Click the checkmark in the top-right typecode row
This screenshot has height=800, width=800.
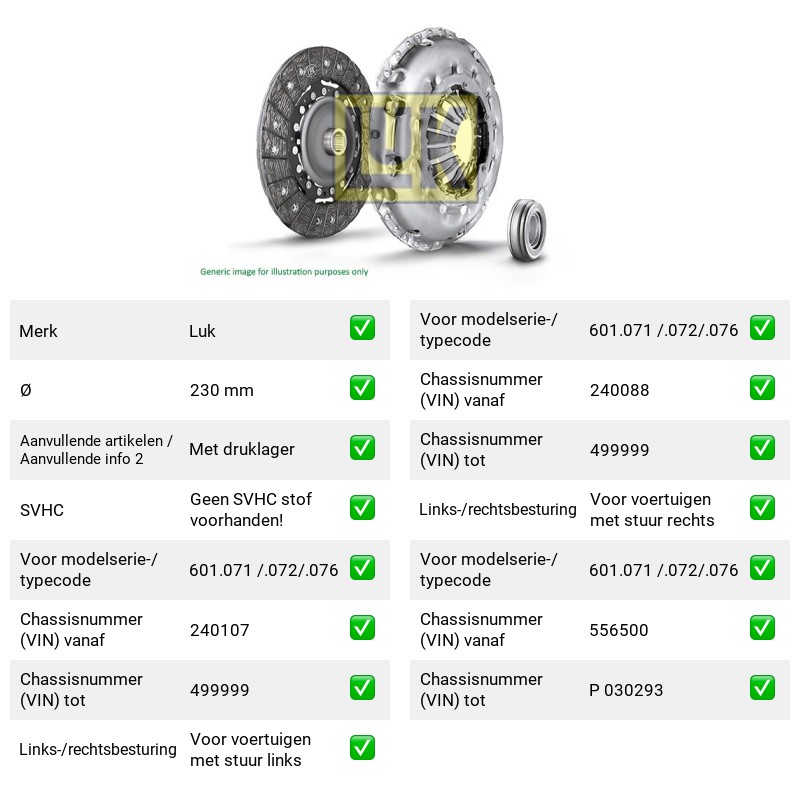762,328
